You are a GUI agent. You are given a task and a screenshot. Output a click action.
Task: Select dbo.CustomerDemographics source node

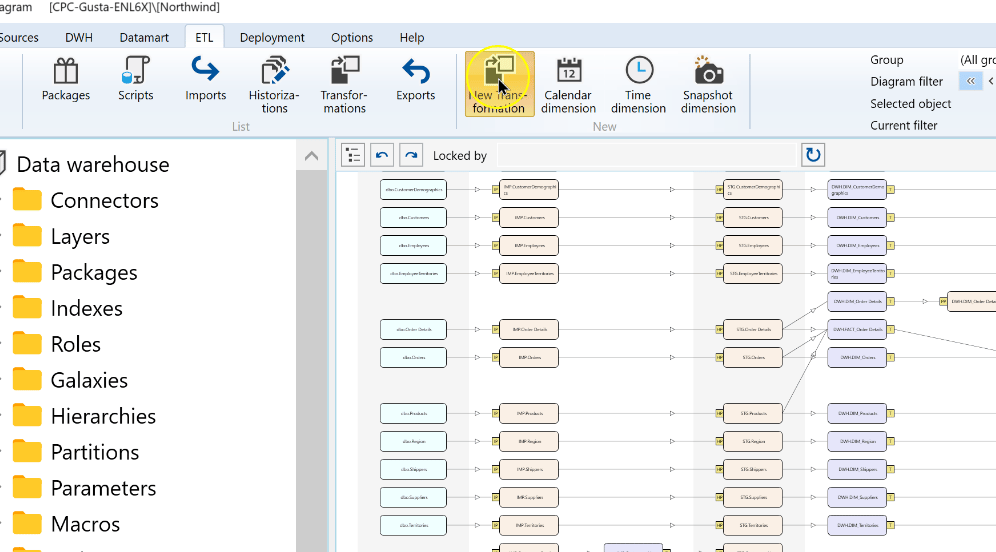pos(414,189)
